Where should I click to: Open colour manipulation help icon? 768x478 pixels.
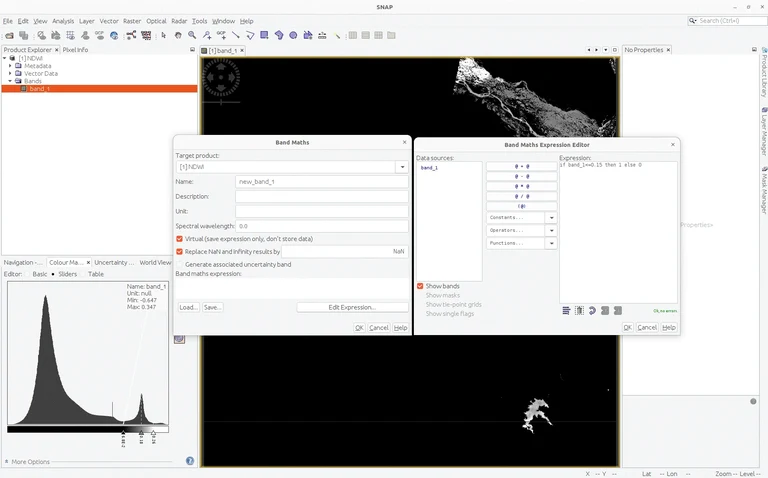coord(190,461)
